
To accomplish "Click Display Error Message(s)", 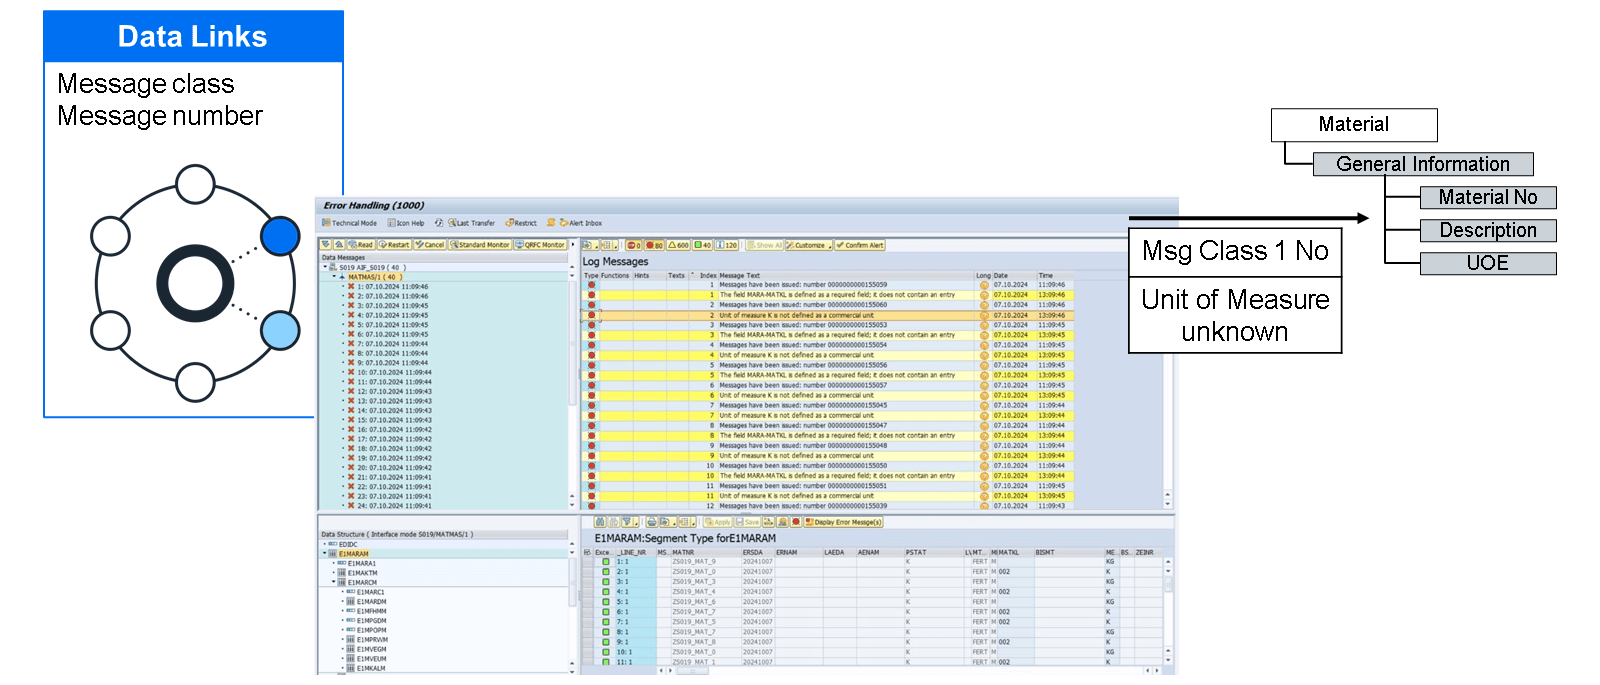I will [844, 522].
